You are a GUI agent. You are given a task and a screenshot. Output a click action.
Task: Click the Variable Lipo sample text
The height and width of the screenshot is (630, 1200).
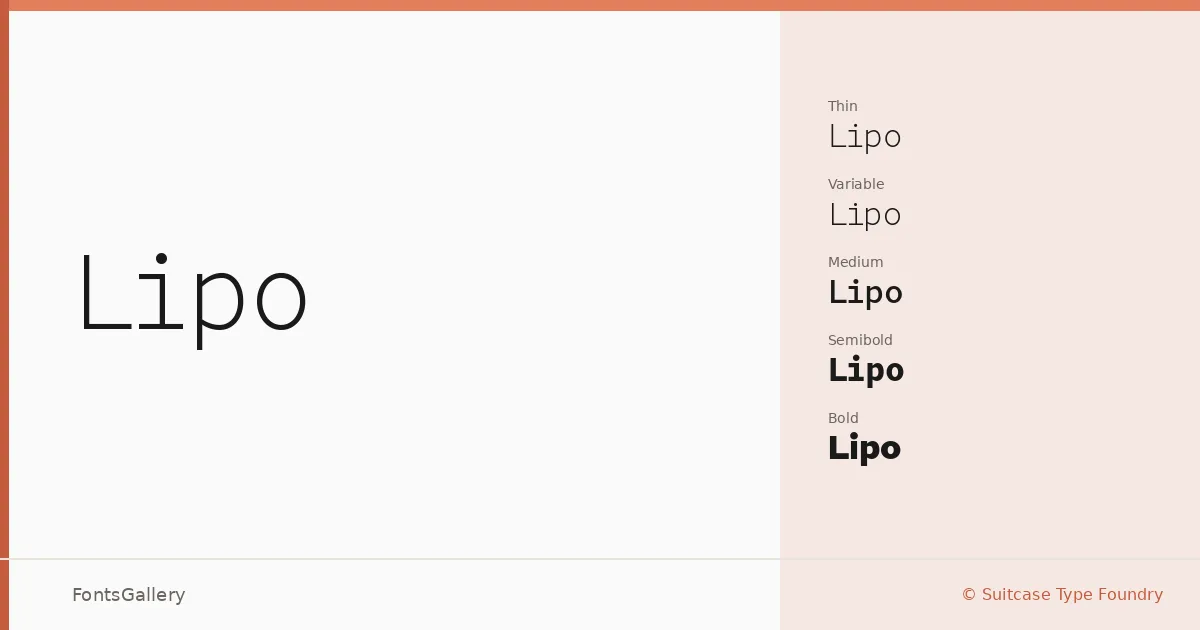pyautogui.click(x=865, y=215)
